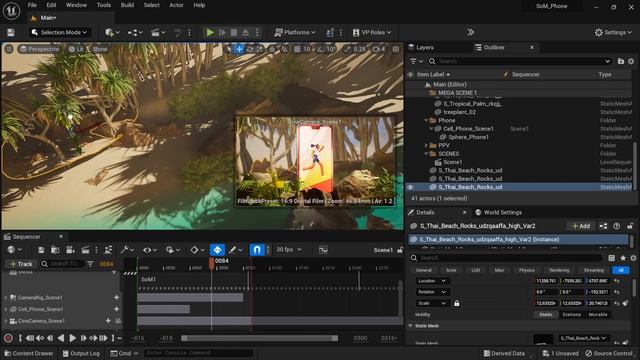Open Sequencer eye view options
This screenshot has width=640, height=360.
pyautogui.click(x=150, y=249)
